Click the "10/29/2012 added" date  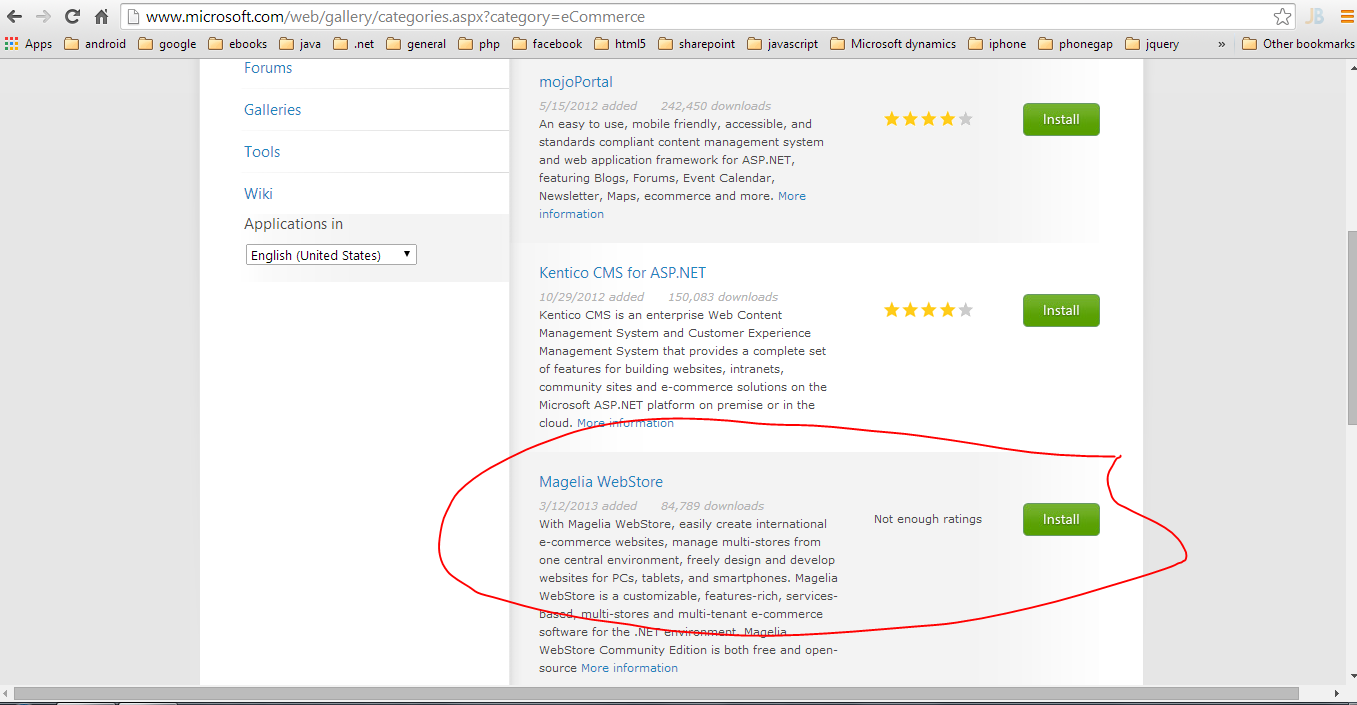pyautogui.click(x=592, y=297)
